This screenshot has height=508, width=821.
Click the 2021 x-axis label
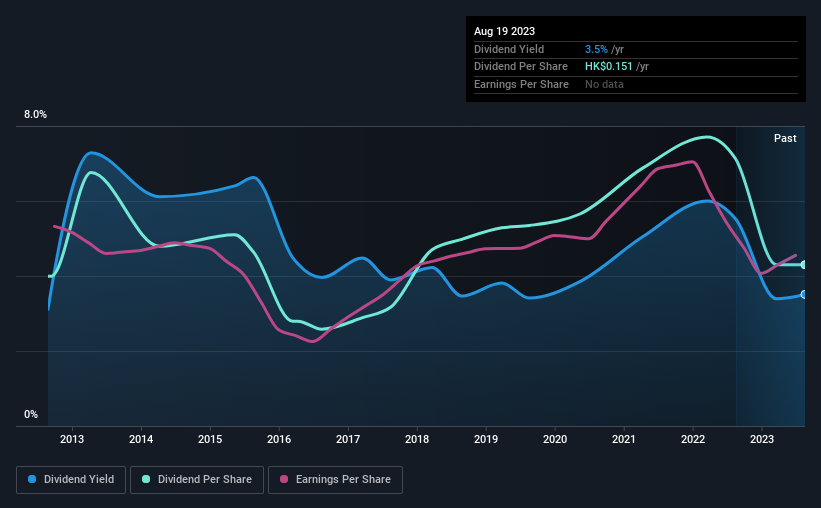point(624,439)
